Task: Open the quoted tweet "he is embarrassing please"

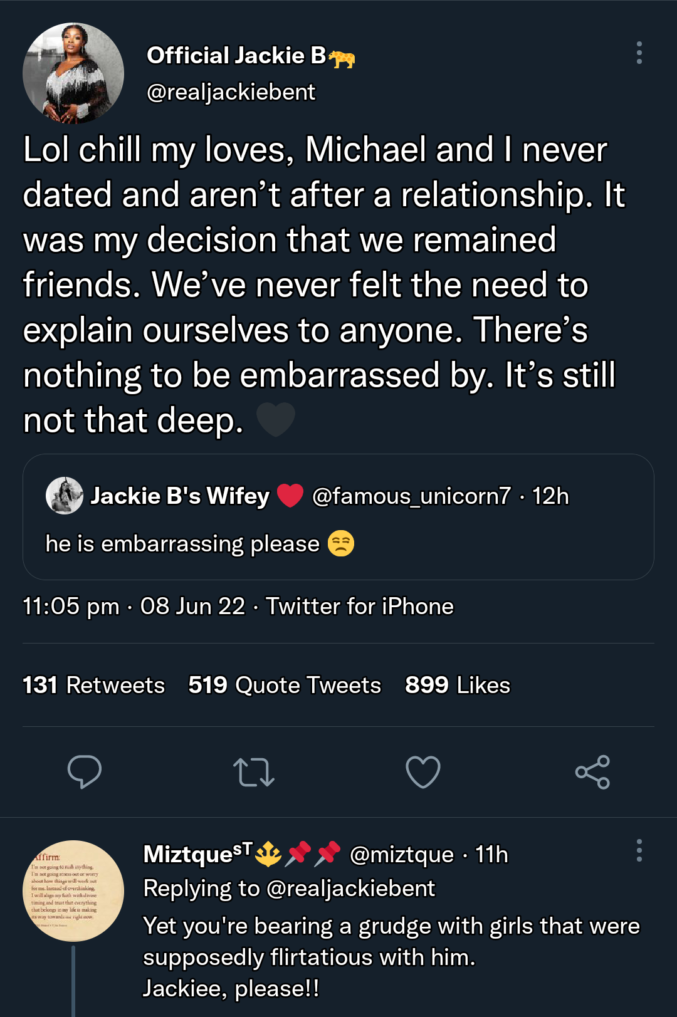Action: tap(337, 543)
